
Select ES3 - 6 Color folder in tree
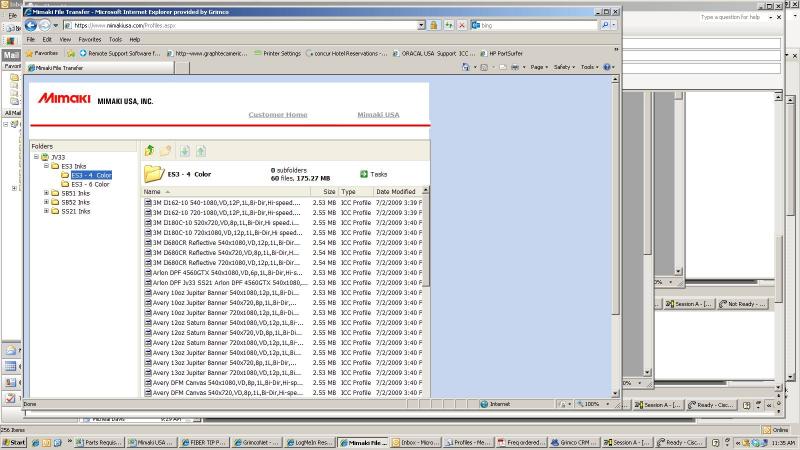[x=90, y=184]
